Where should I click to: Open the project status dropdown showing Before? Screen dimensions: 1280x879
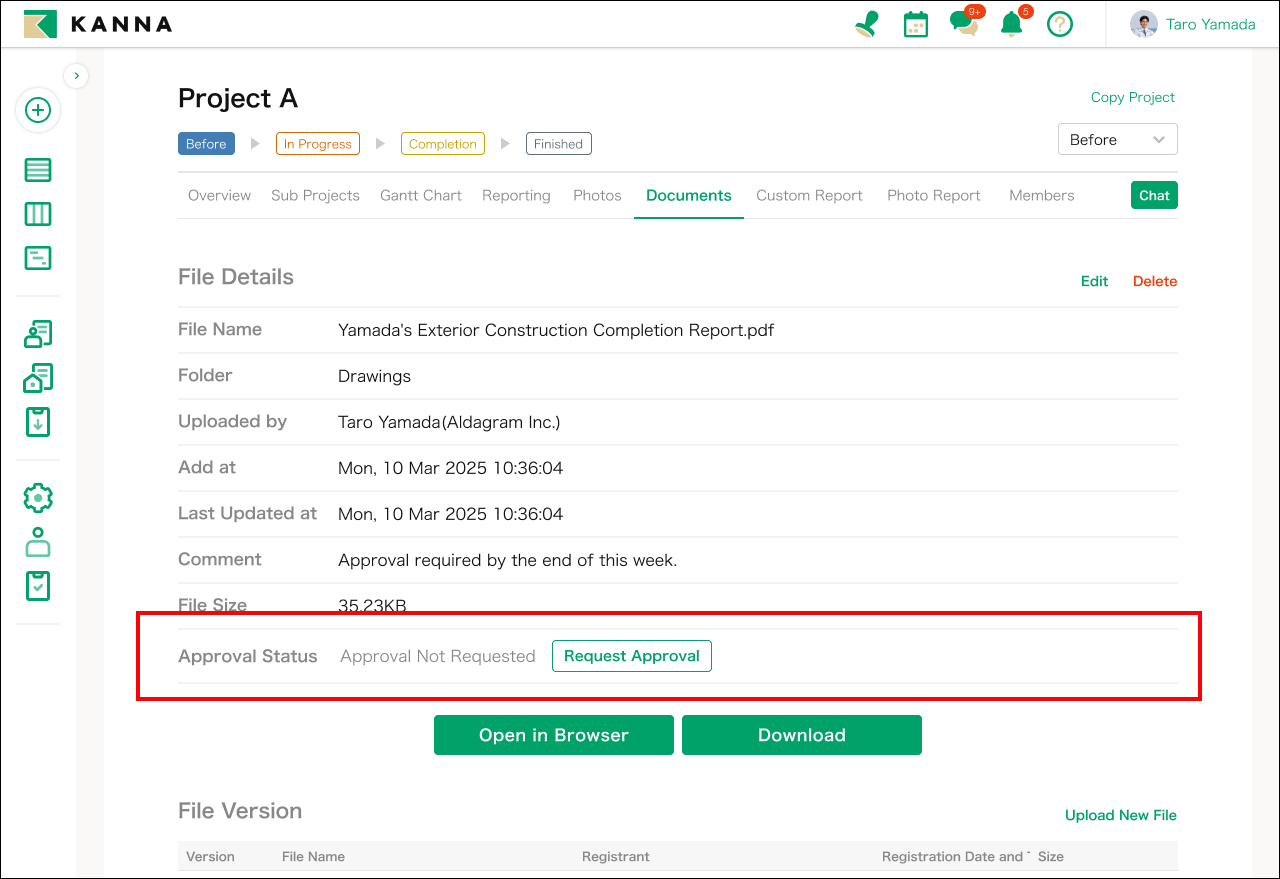(1117, 140)
